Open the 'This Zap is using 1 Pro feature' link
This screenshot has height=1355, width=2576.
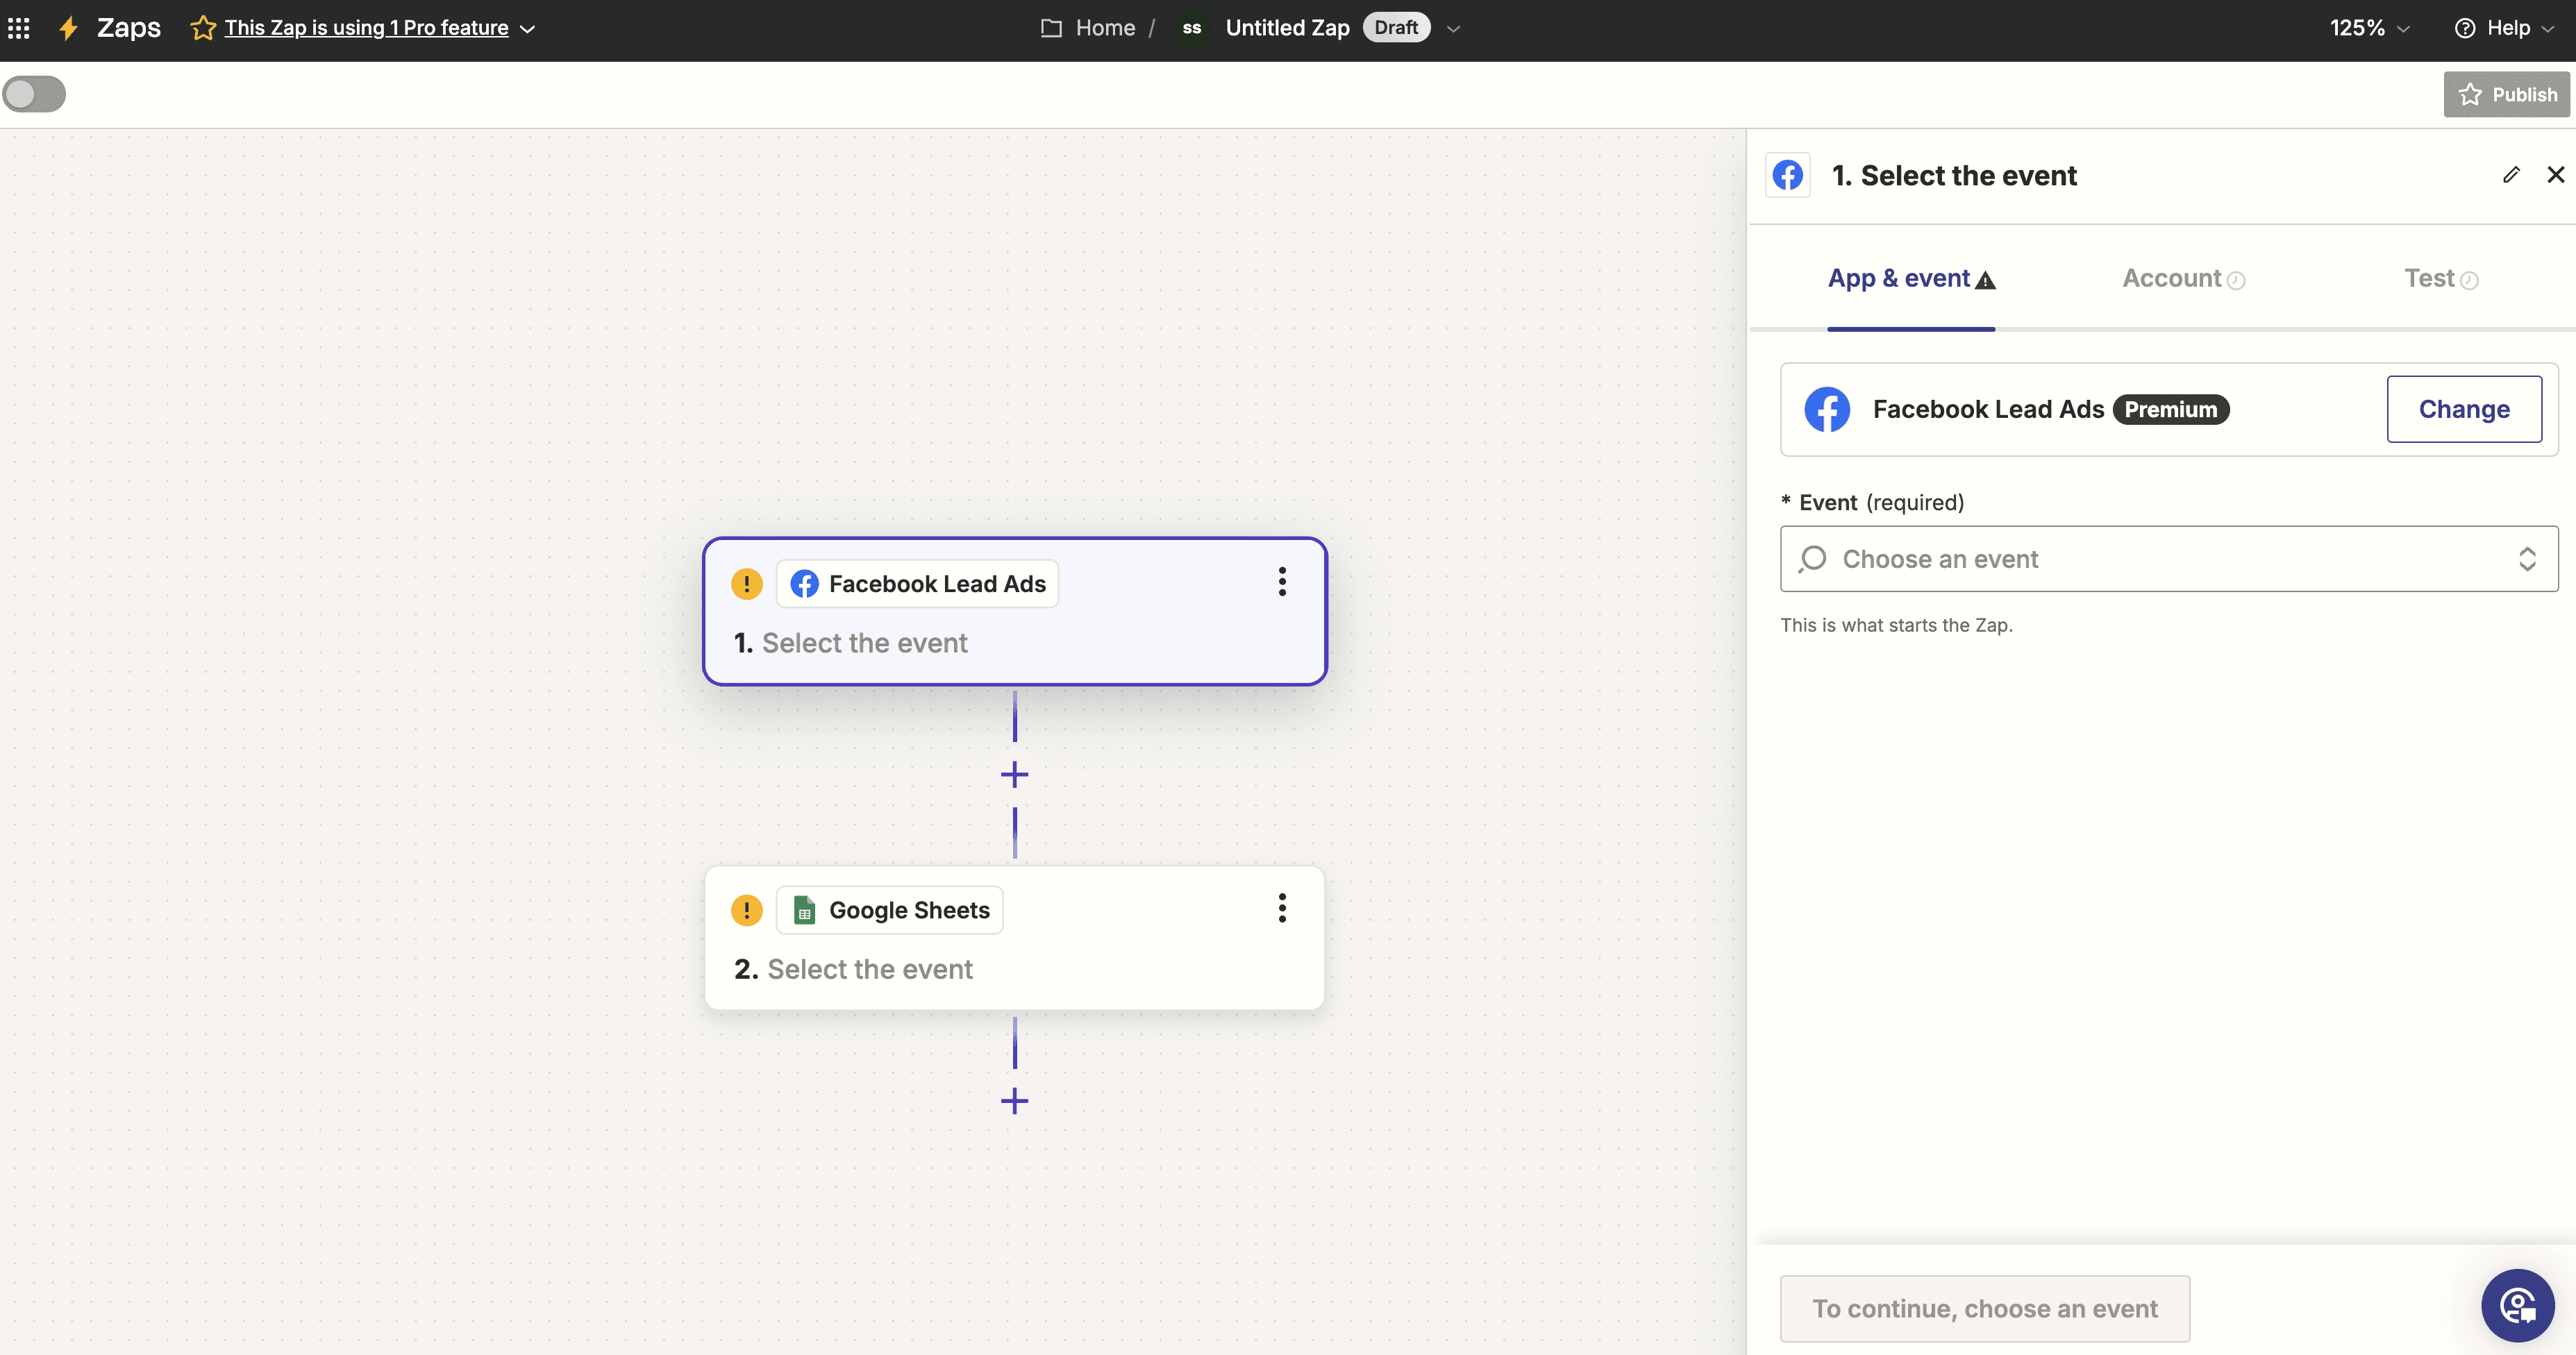pos(366,28)
